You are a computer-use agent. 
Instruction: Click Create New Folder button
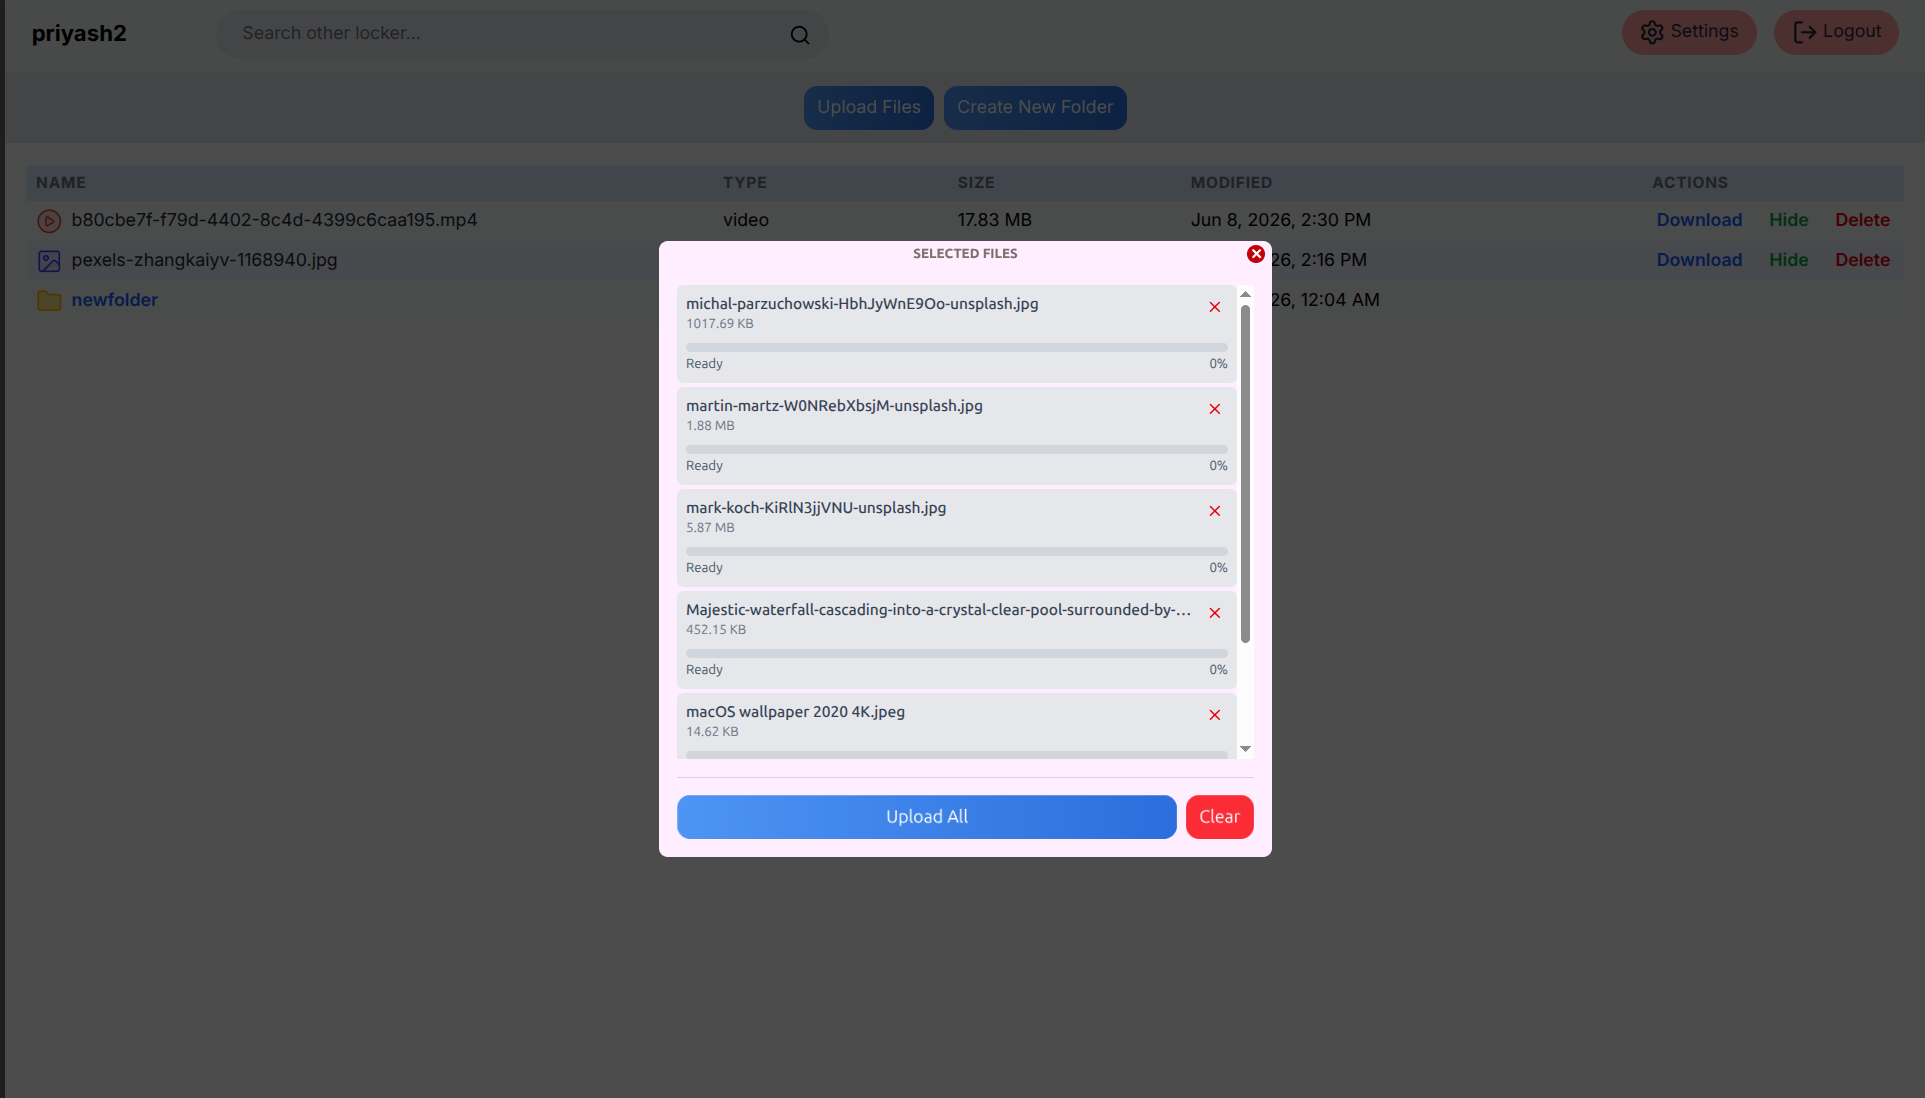pyautogui.click(x=1035, y=108)
